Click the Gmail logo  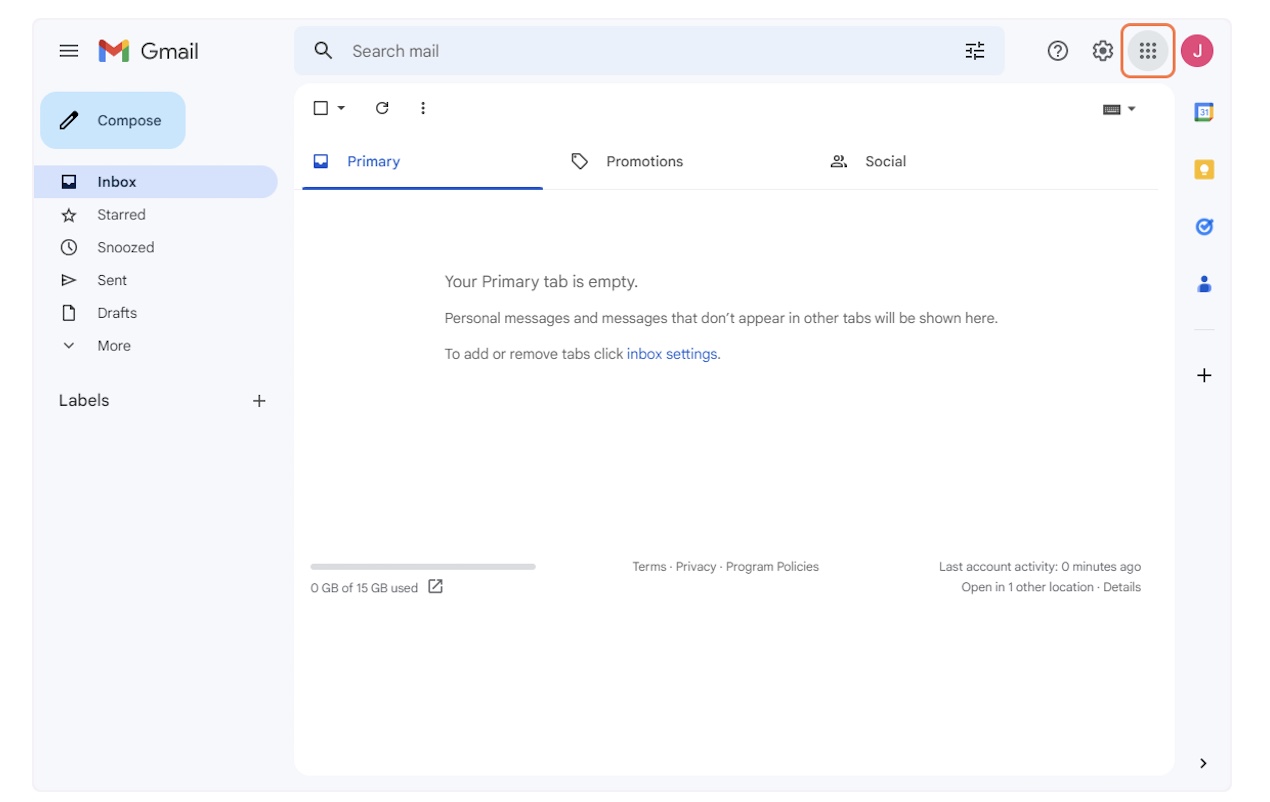(148, 51)
